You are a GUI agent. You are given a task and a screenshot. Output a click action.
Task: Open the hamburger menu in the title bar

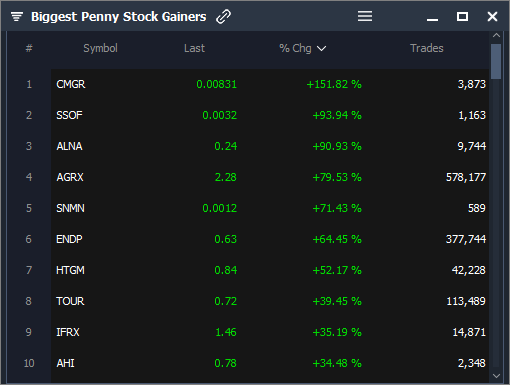pos(365,16)
